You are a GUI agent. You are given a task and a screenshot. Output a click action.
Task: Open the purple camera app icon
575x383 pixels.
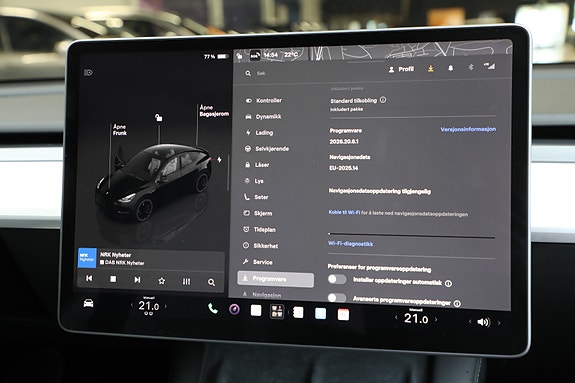pos(234,310)
